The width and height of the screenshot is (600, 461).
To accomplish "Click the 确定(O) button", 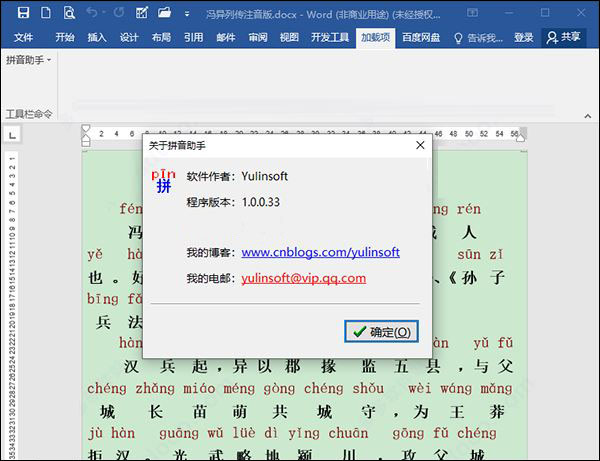I will [381, 332].
